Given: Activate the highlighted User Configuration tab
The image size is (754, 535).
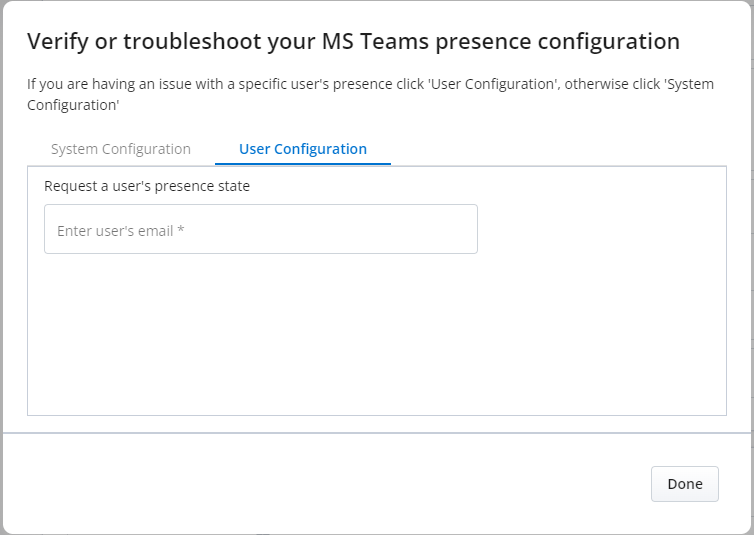Looking at the screenshot, I should point(302,149).
